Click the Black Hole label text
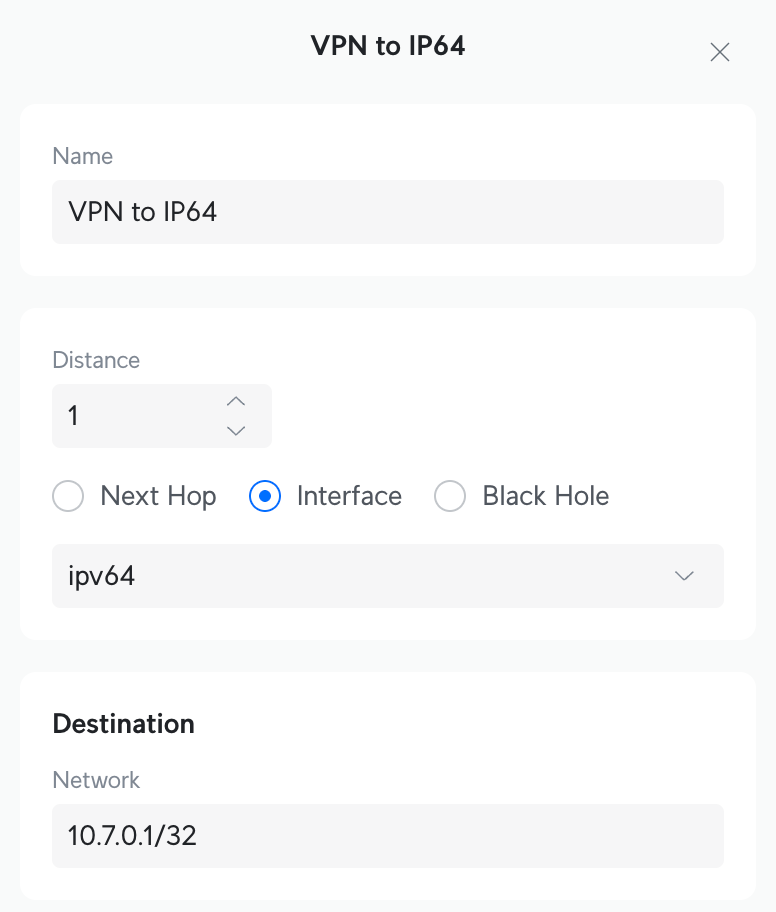This screenshot has width=776, height=912. tap(546, 496)
